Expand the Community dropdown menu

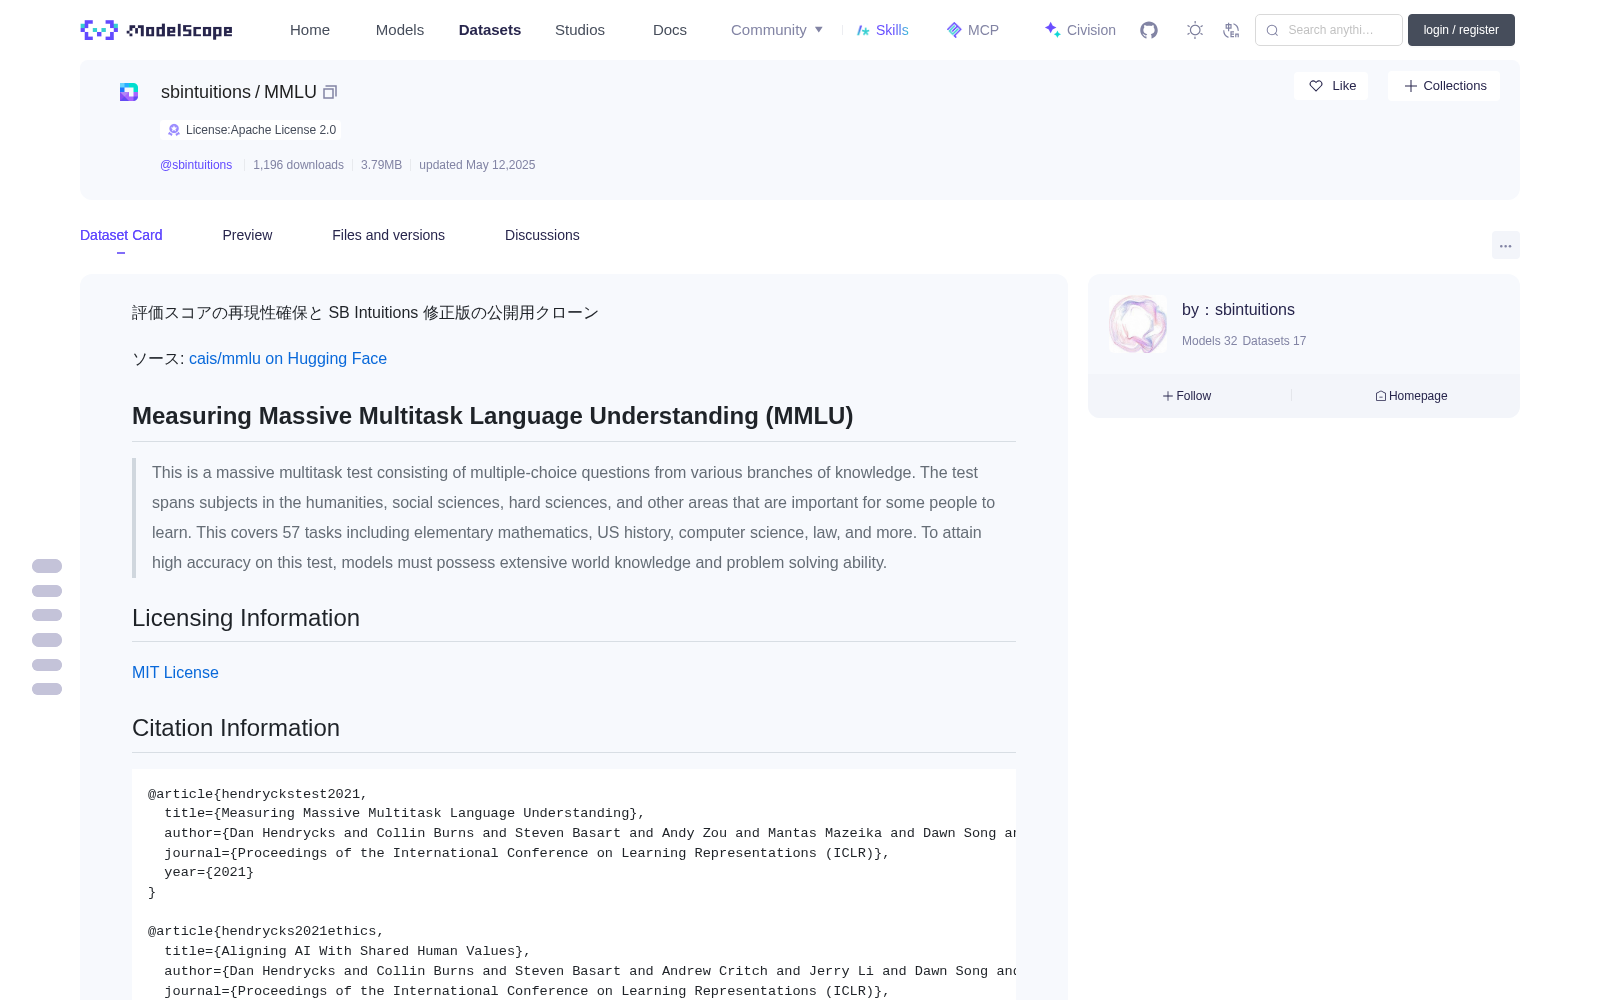point(777,30)
